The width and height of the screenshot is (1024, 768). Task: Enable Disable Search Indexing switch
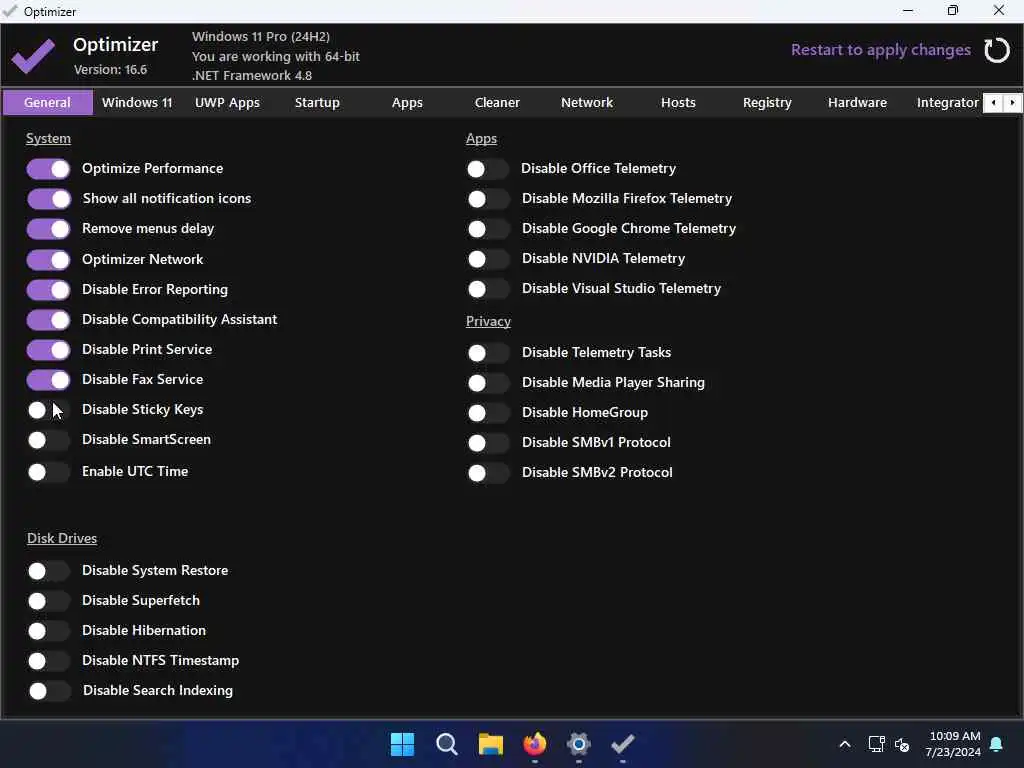48,692
